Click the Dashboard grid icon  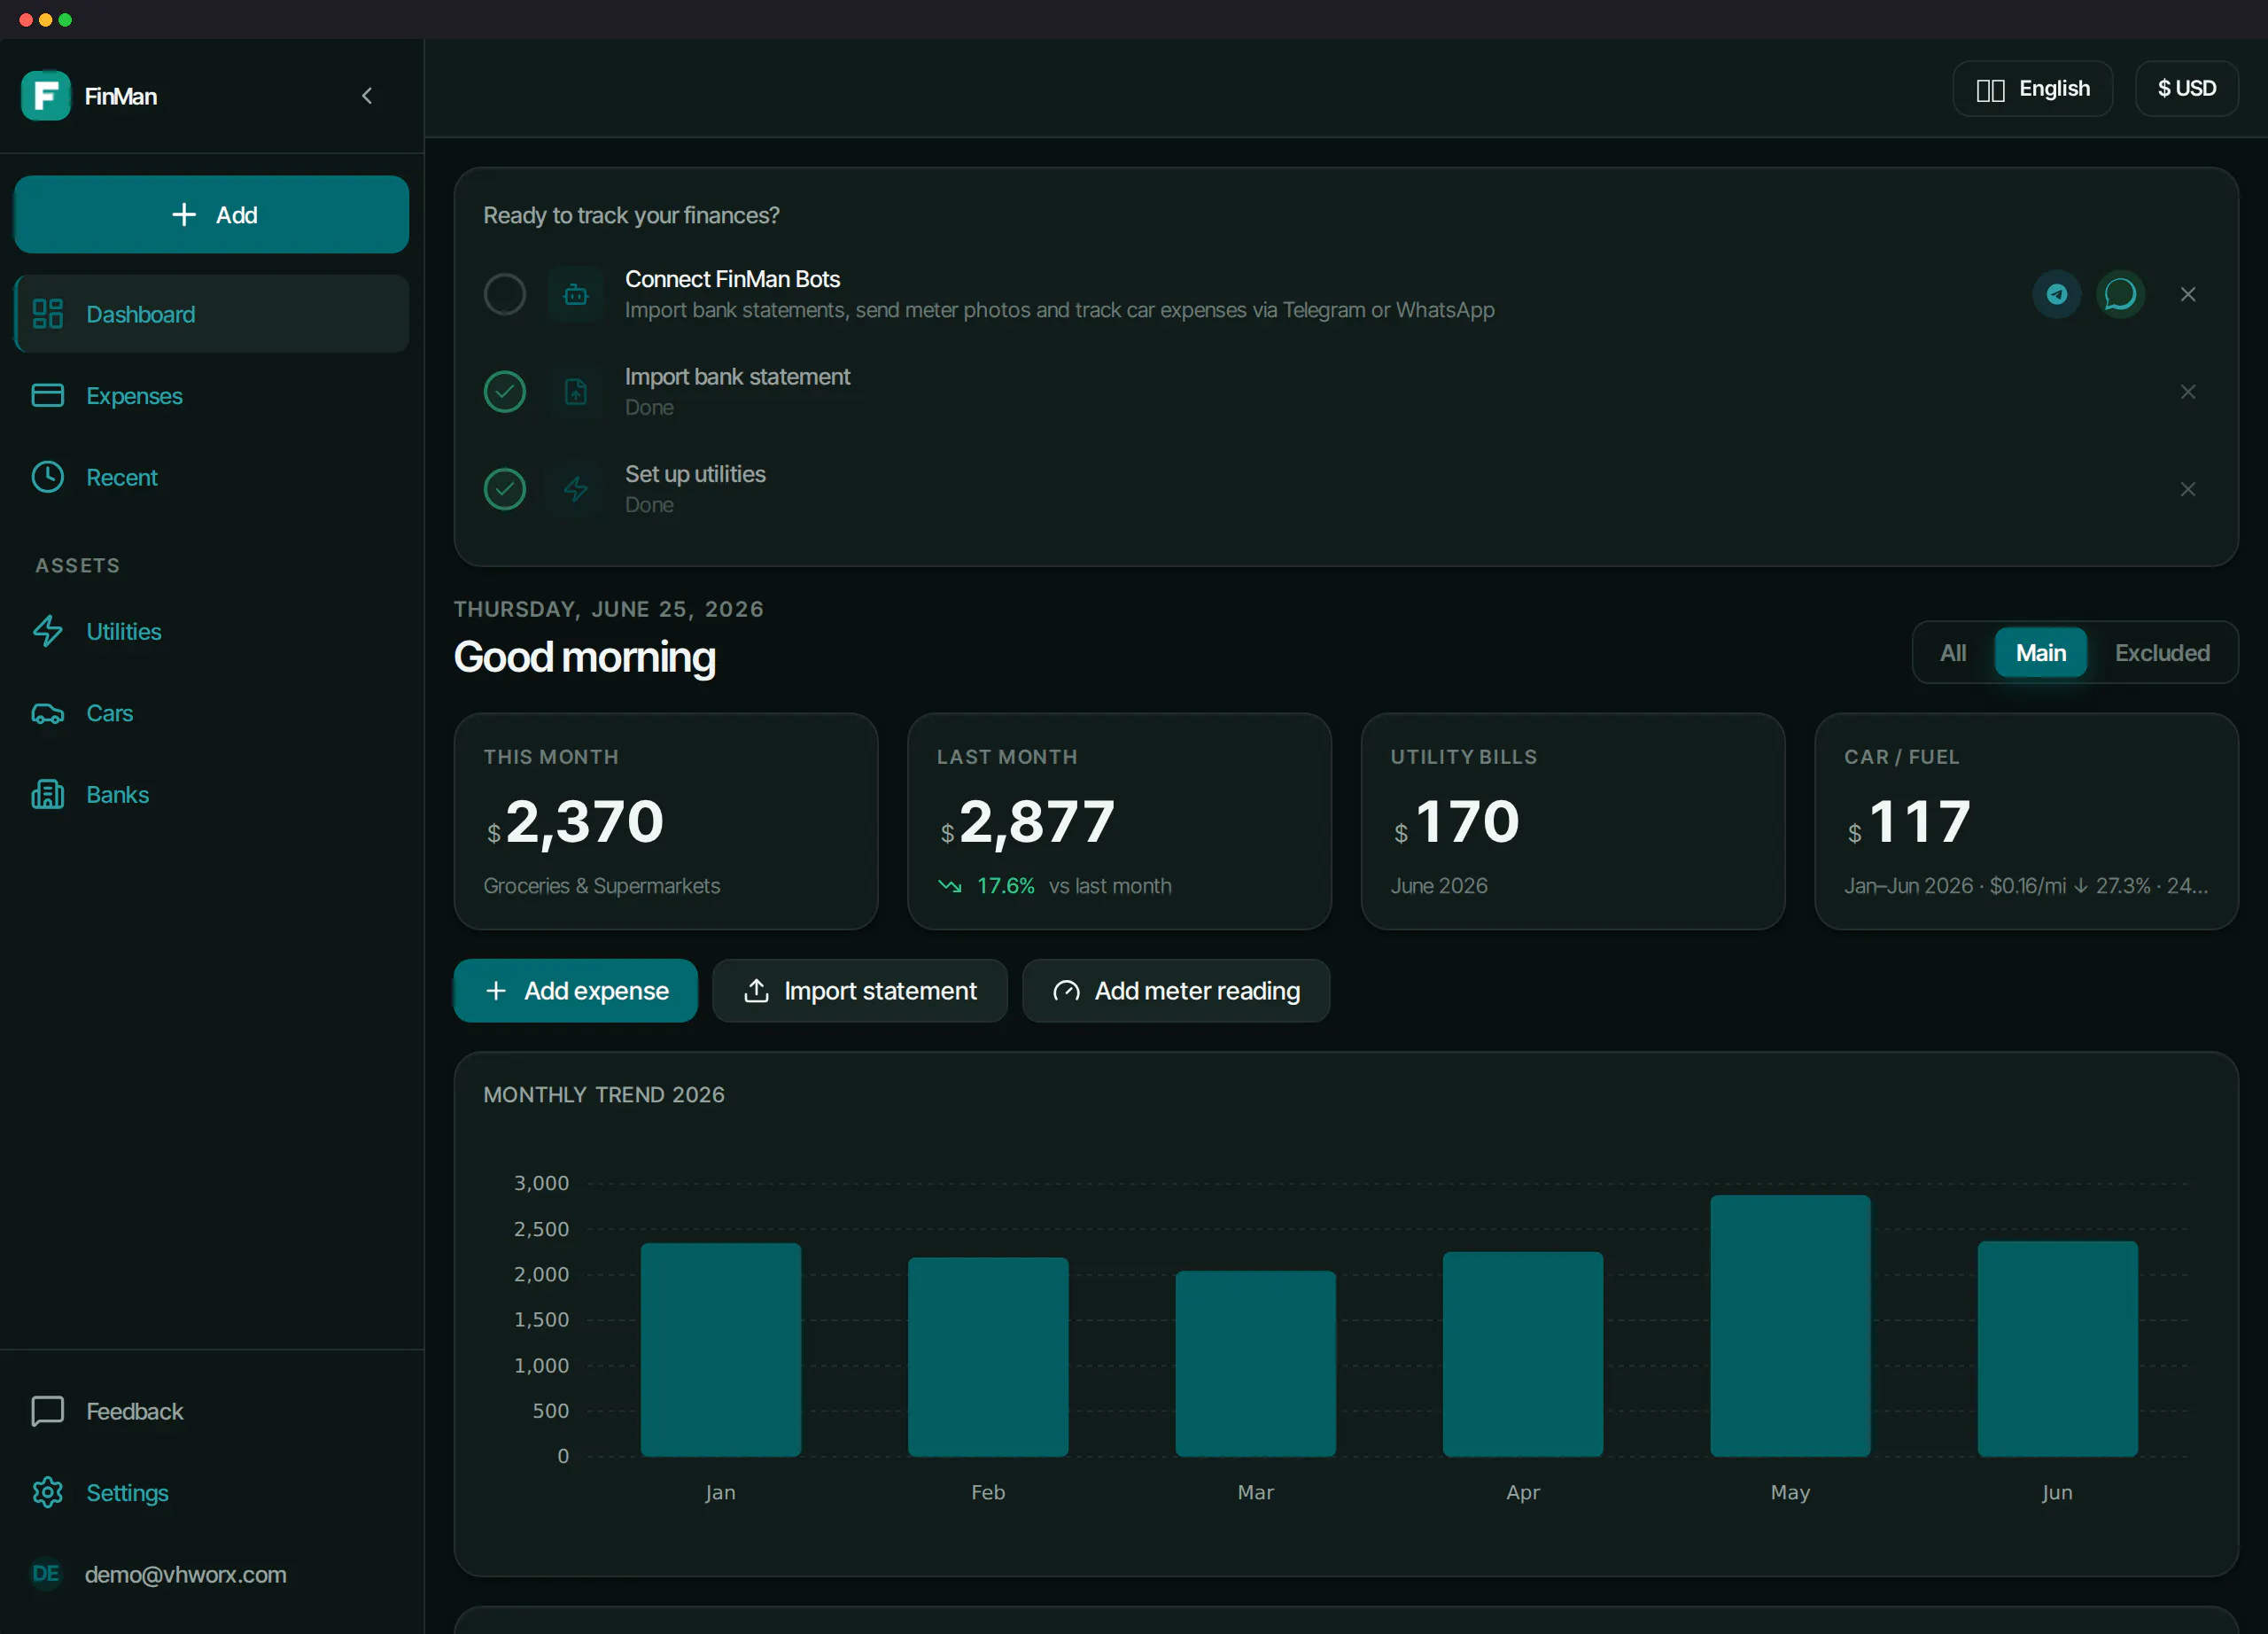tap(48, 314)
